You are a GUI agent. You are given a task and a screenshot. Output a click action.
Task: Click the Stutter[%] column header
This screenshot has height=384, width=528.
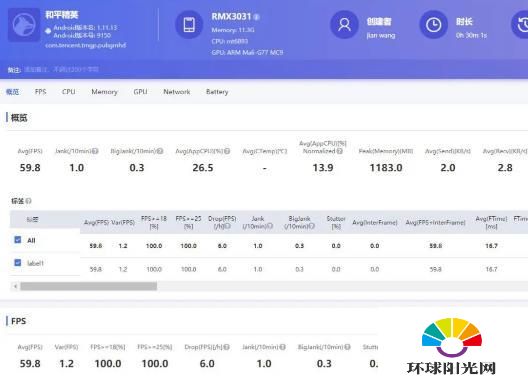click(336, 222)
